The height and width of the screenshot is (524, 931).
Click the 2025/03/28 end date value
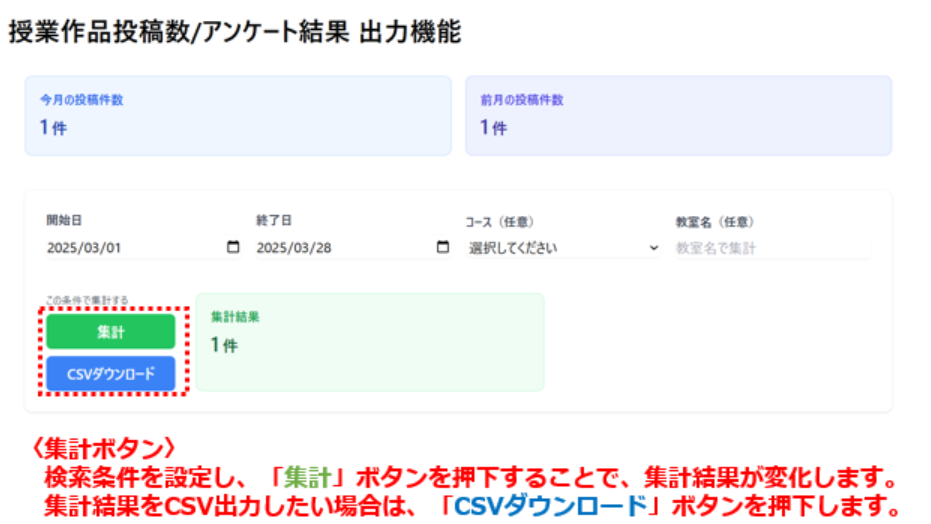click(294, 248)
